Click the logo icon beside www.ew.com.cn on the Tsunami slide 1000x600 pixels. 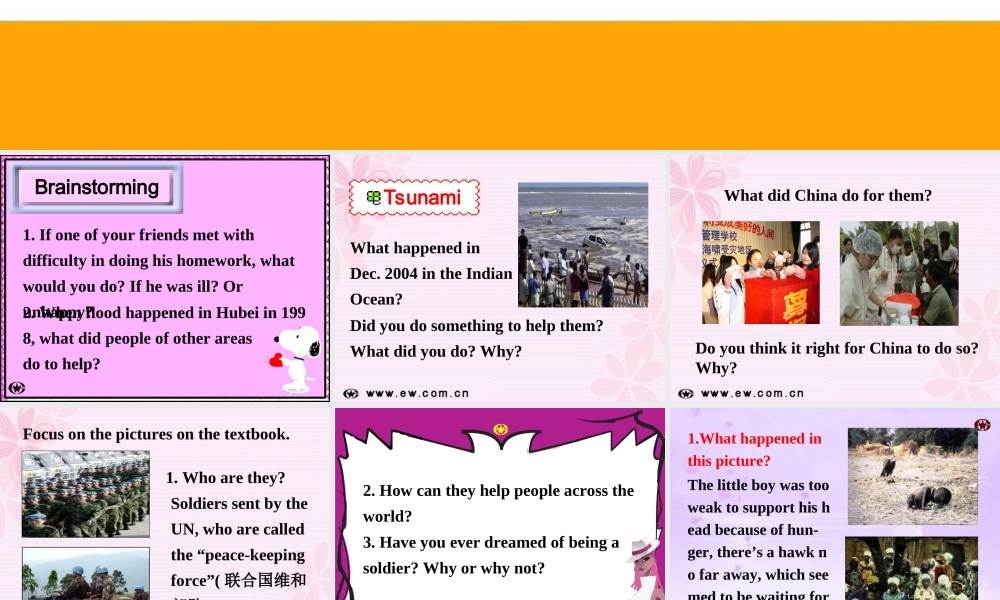coord(351,393)
